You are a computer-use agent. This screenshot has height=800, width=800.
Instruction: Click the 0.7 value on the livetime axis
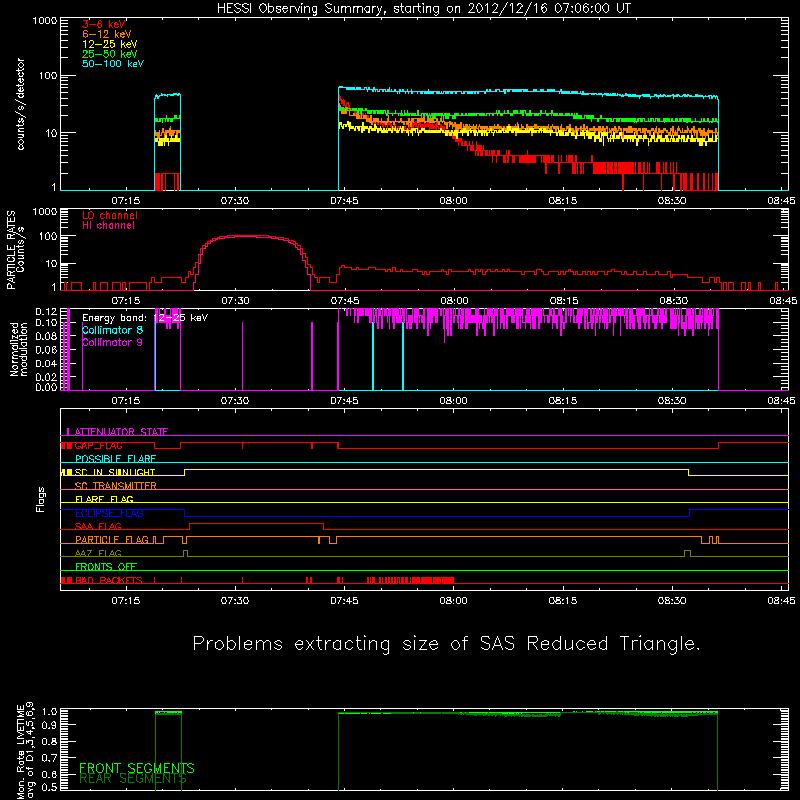click(50, 758)
